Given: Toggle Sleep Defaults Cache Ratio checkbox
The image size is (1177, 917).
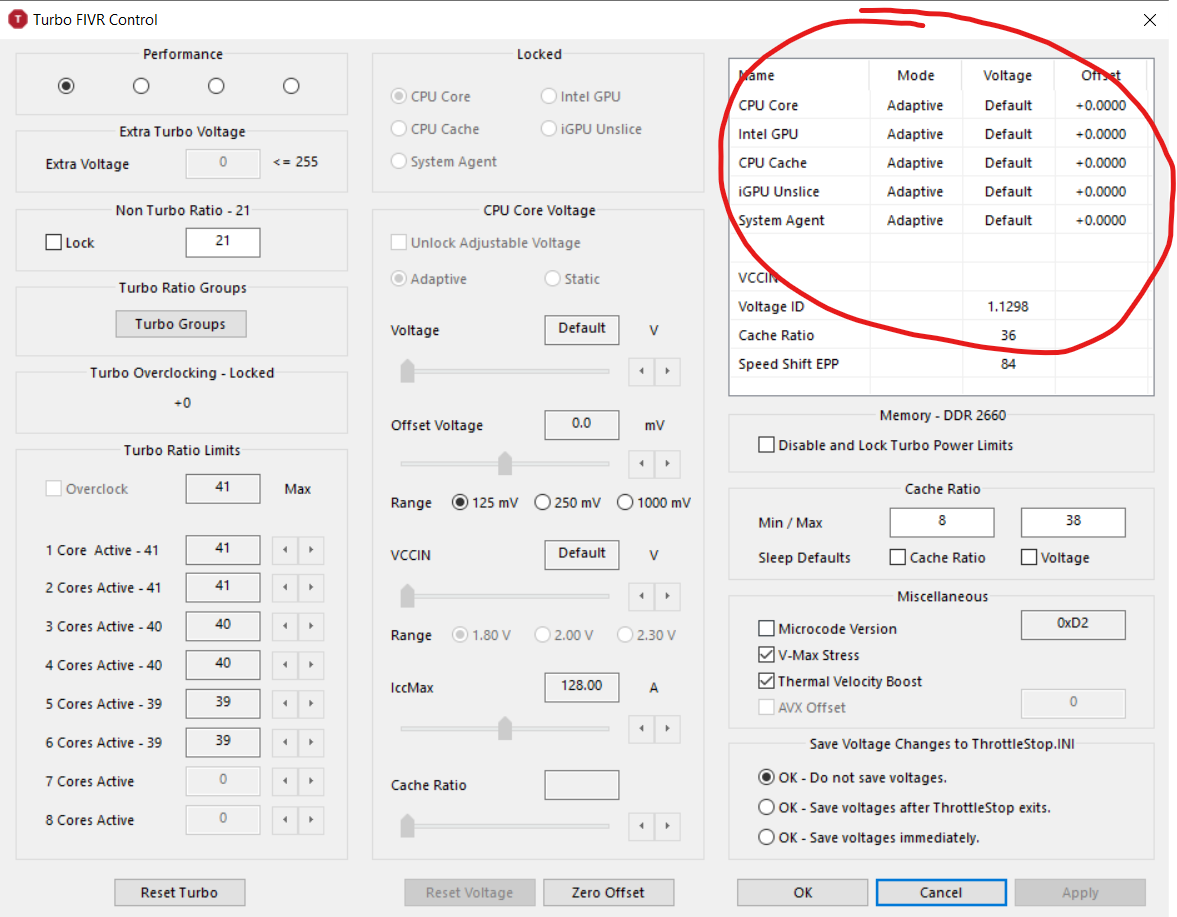Looking at the screenshot, I should pos(898,558).
